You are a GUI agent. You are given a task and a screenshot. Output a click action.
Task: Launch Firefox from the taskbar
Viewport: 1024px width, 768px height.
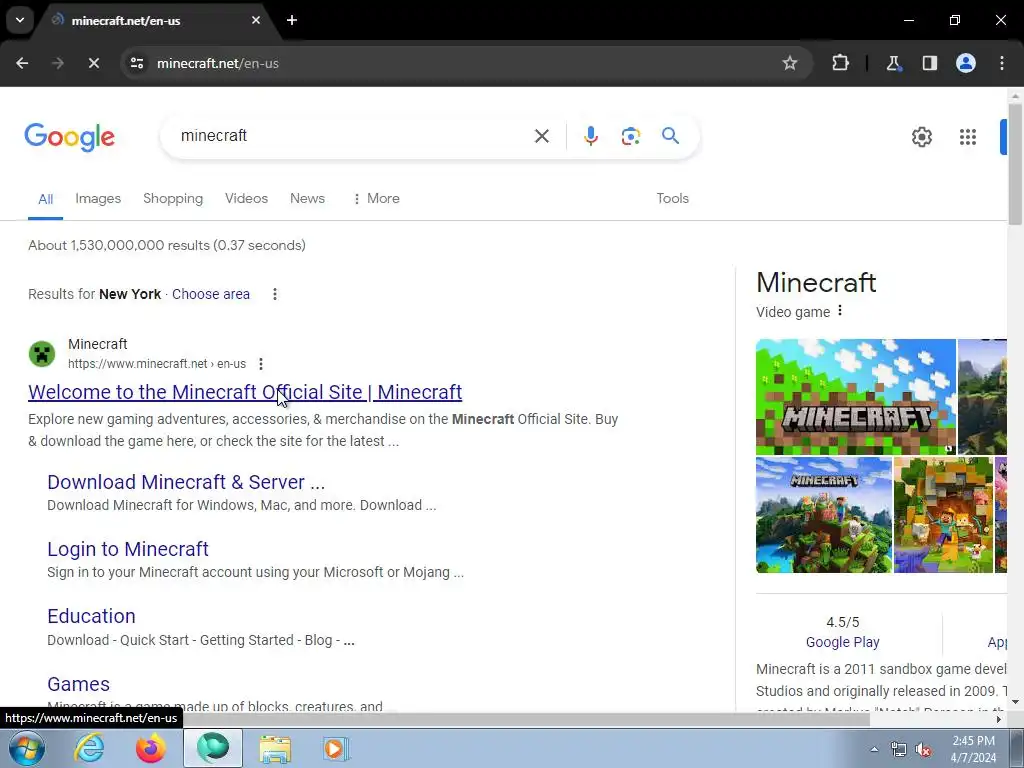(151, 748)
